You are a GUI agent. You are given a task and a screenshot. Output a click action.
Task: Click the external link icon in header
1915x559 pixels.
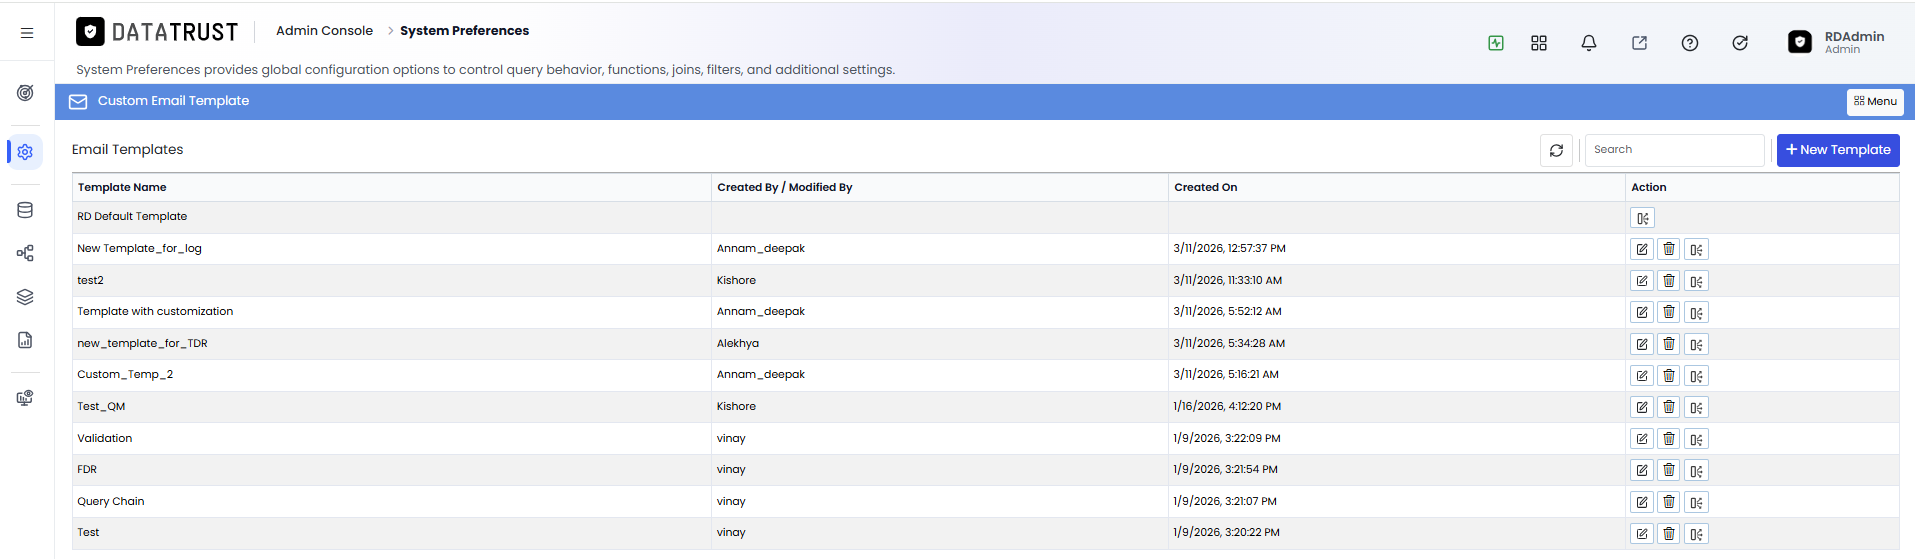pyautogui.click(x=1640, y=43)
